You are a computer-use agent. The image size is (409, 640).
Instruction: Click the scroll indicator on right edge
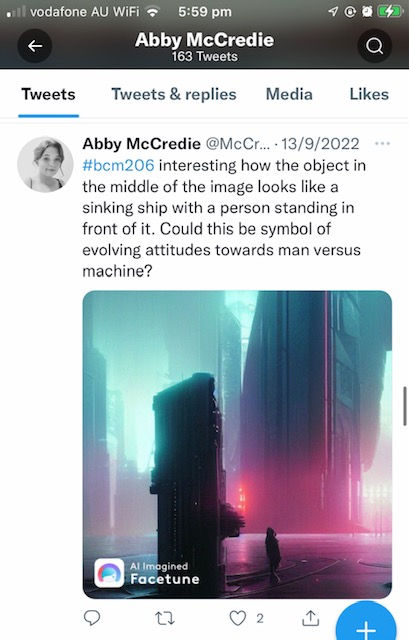(405, 407)
